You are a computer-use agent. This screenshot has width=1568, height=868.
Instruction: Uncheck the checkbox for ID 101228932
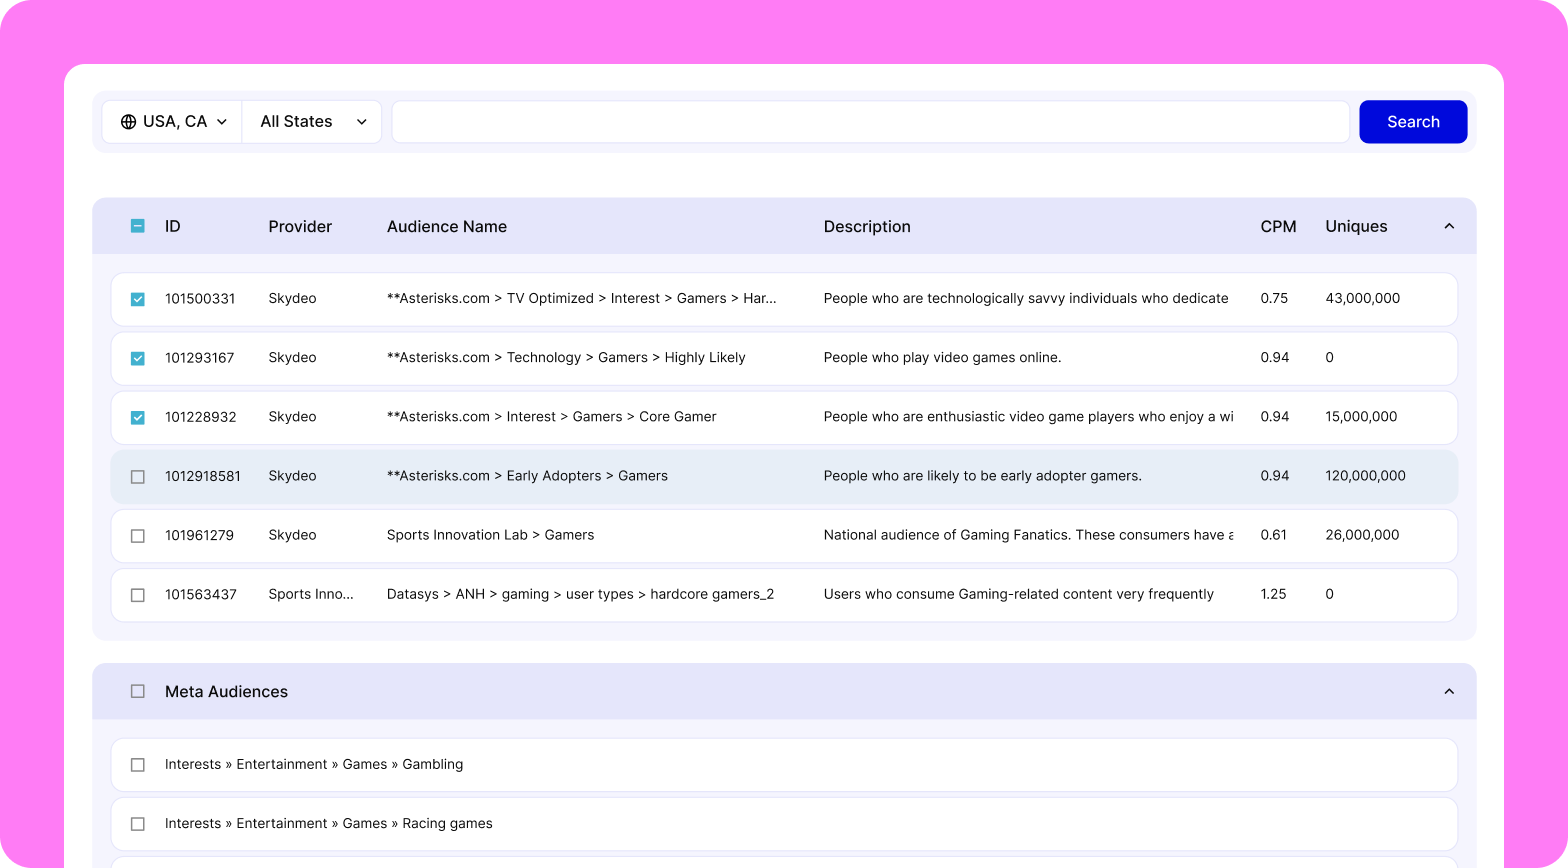point(138,417)
